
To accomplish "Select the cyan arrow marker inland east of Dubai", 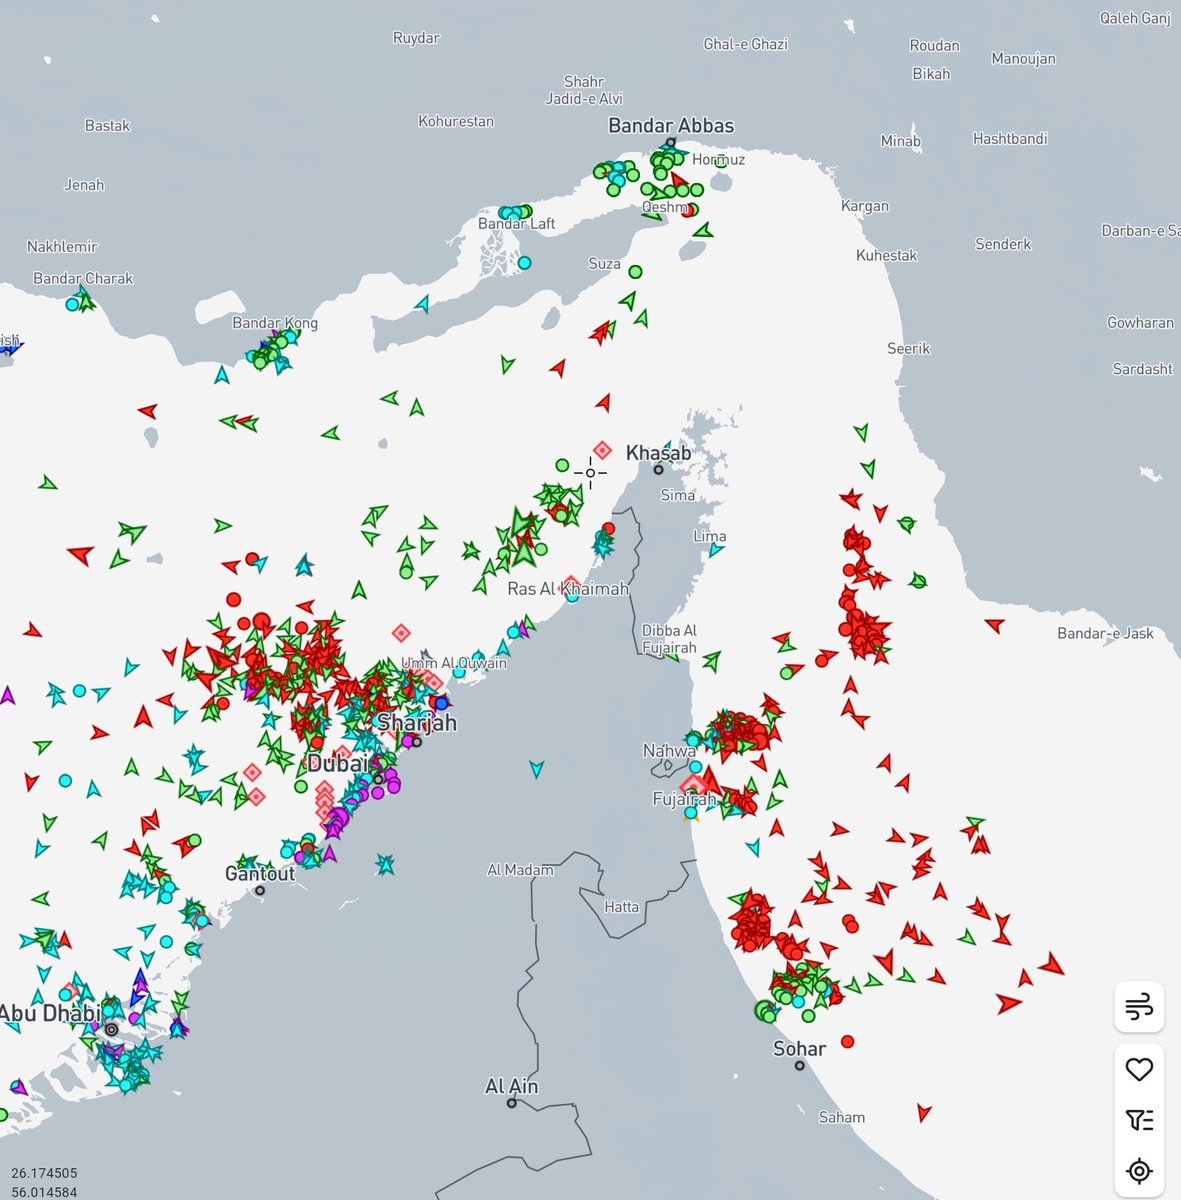I will 537,768.
